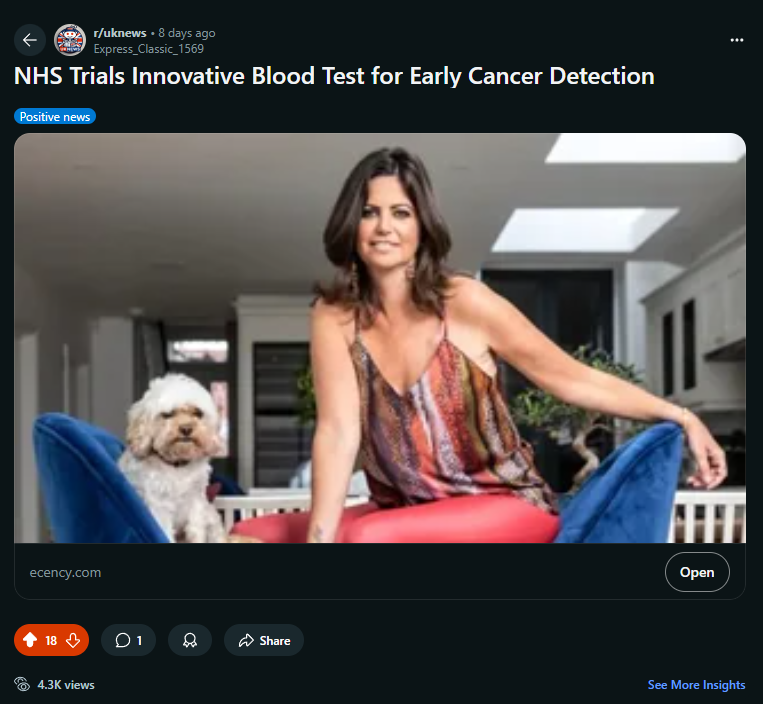Open the comments bubble icon
Viewport: 763px width, 704px height.
point(123,640)
